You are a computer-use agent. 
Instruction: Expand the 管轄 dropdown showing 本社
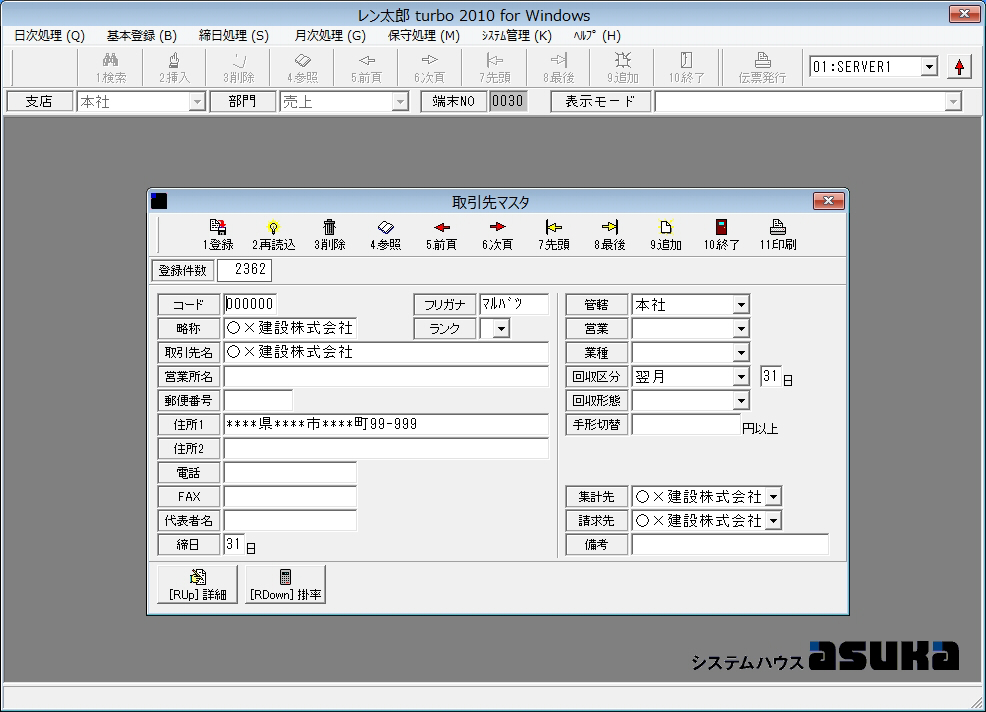pyautogui.click(x=740, y=305)
